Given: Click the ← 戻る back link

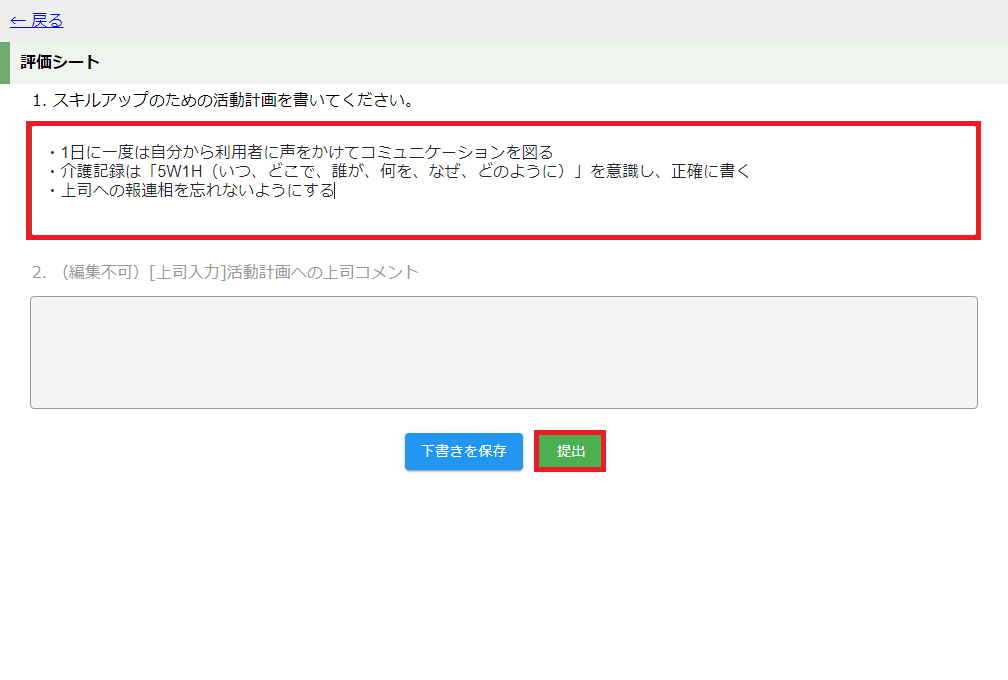Looking at the screenshot, I should [37, 21].
